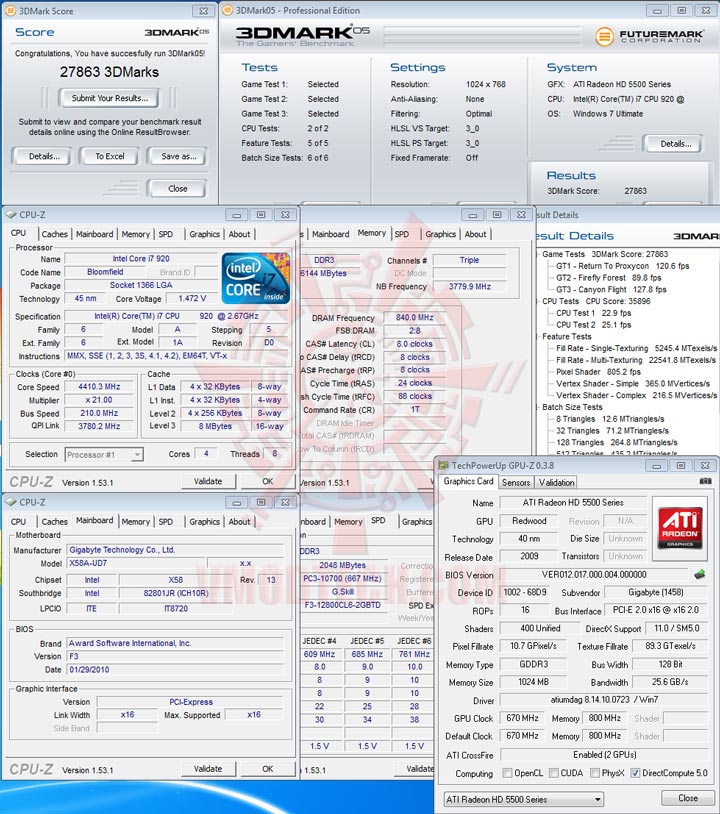The width and height of the screenshot is (720, 814).
Task: Toggle the CUDA checkbox in GPU-Z
Action: pos(553,773)
